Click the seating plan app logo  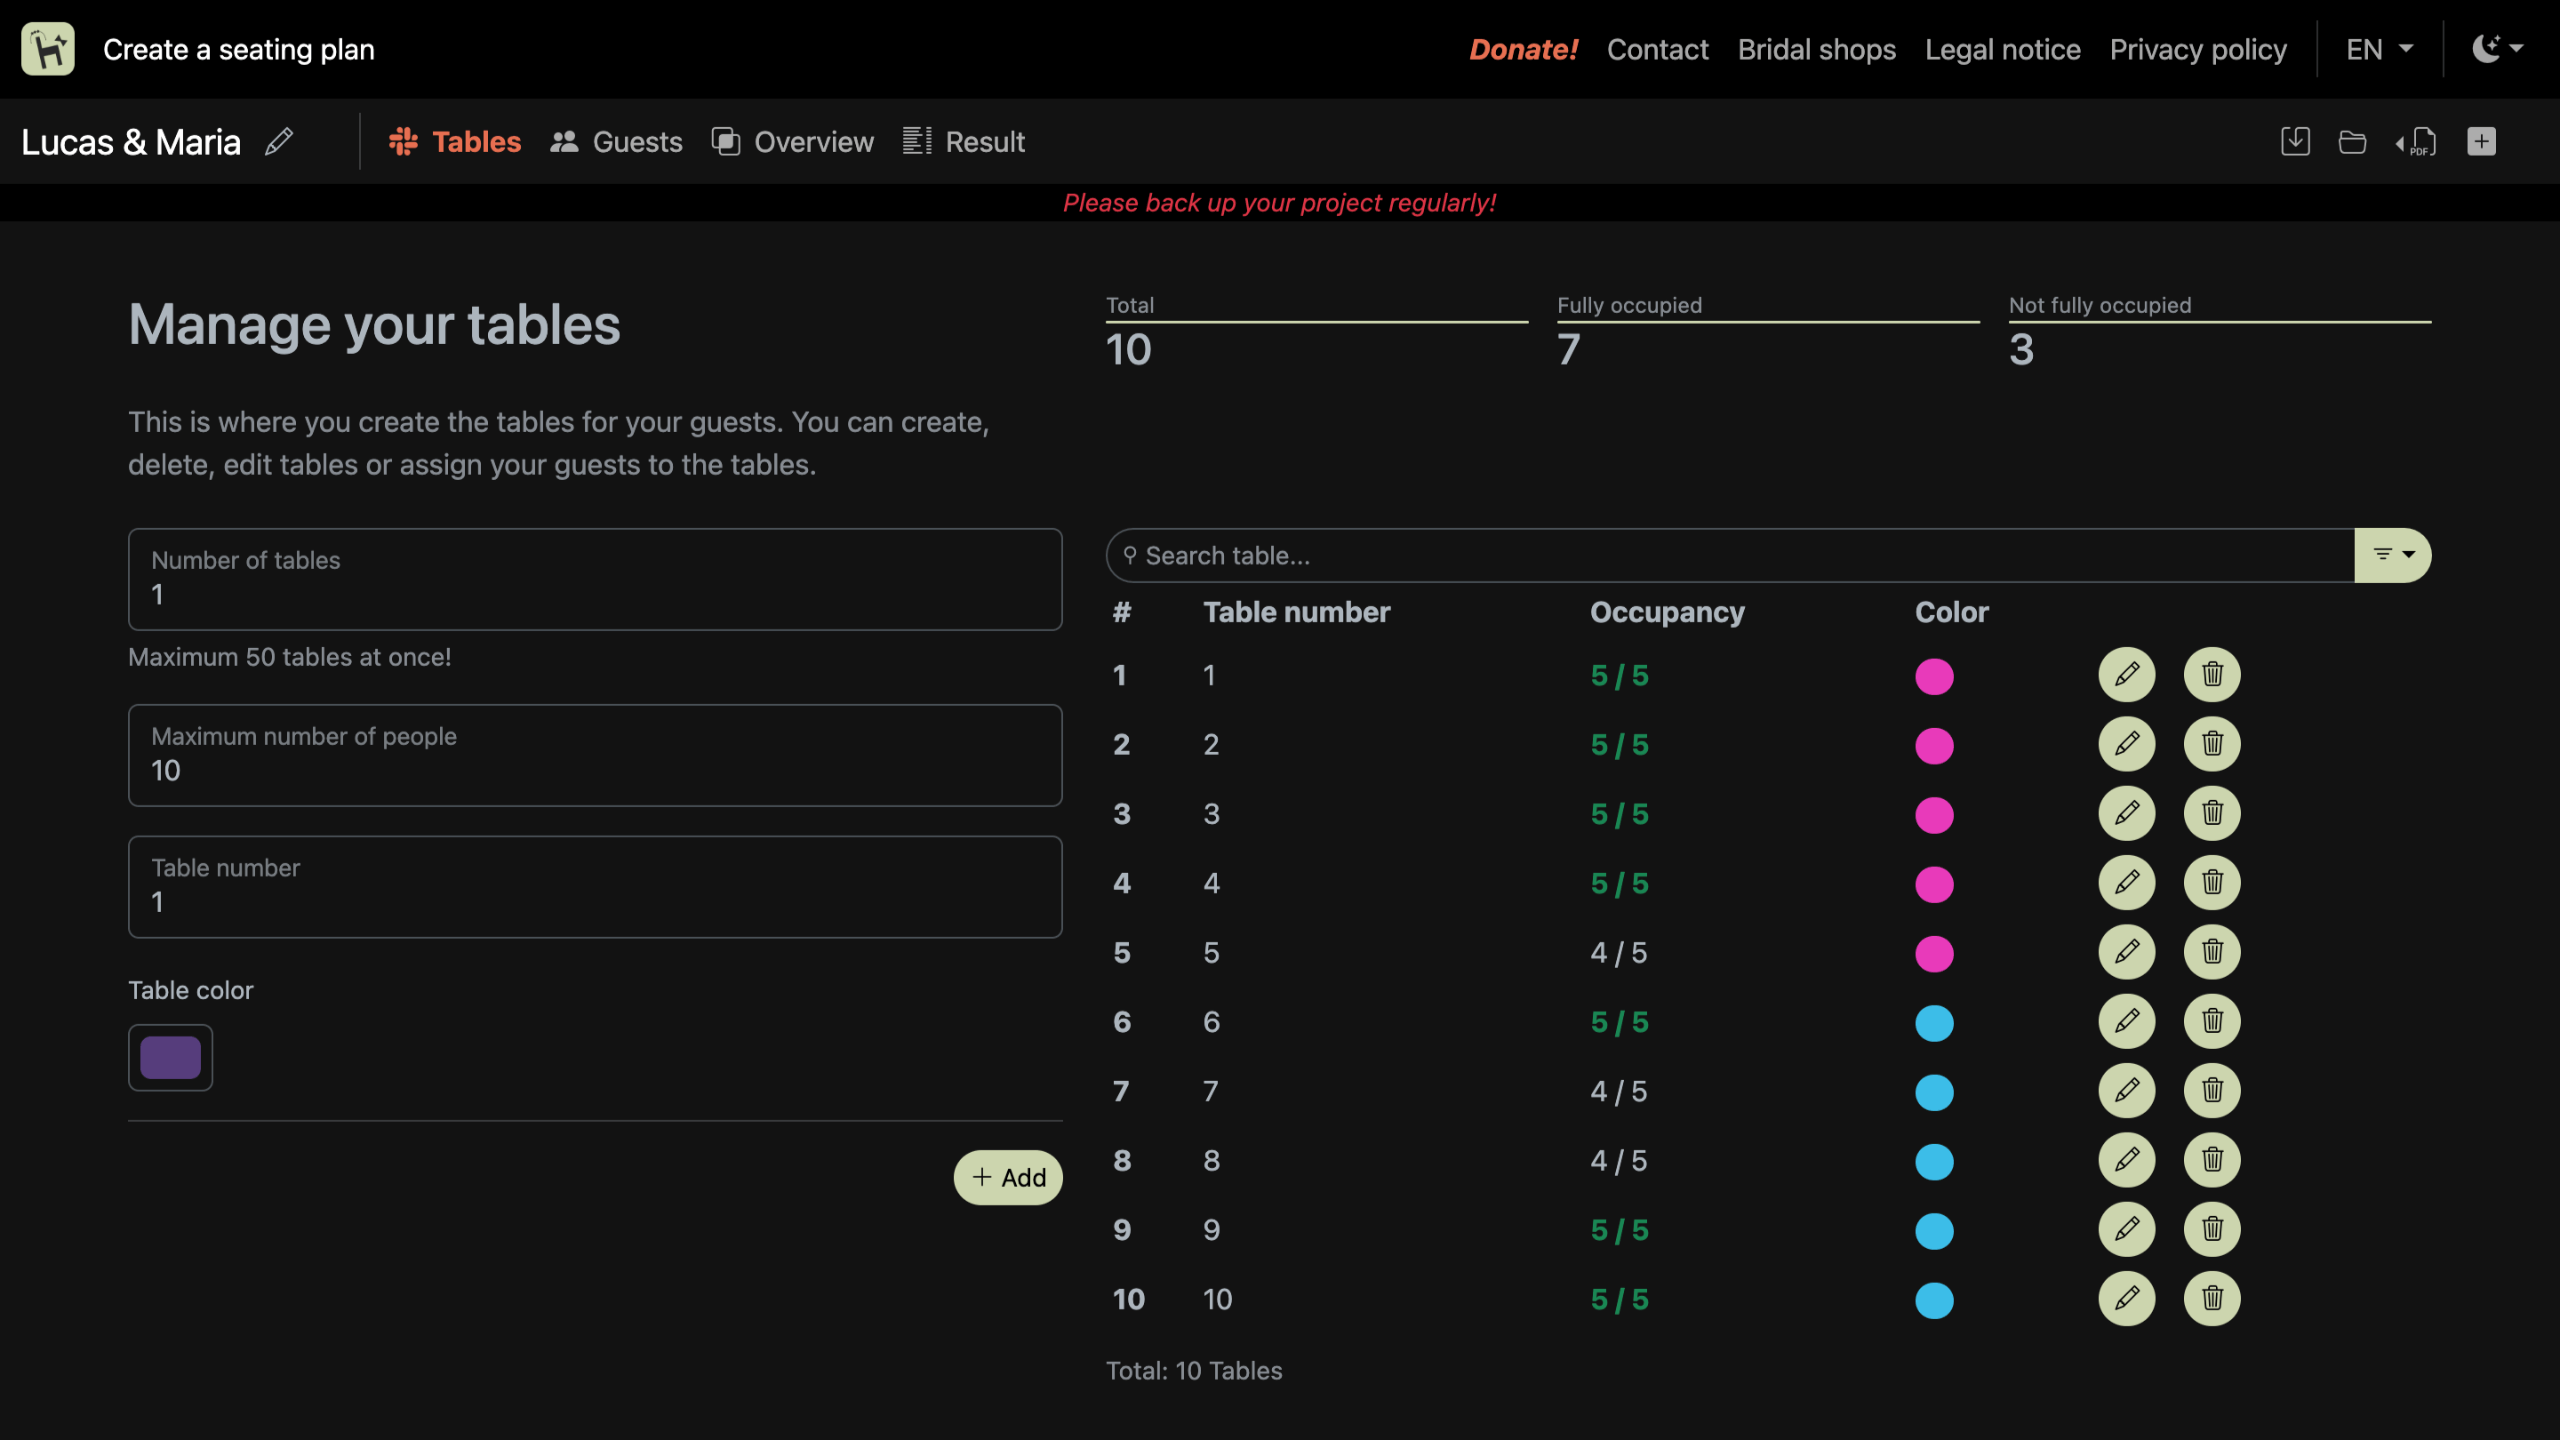(48, 49)
